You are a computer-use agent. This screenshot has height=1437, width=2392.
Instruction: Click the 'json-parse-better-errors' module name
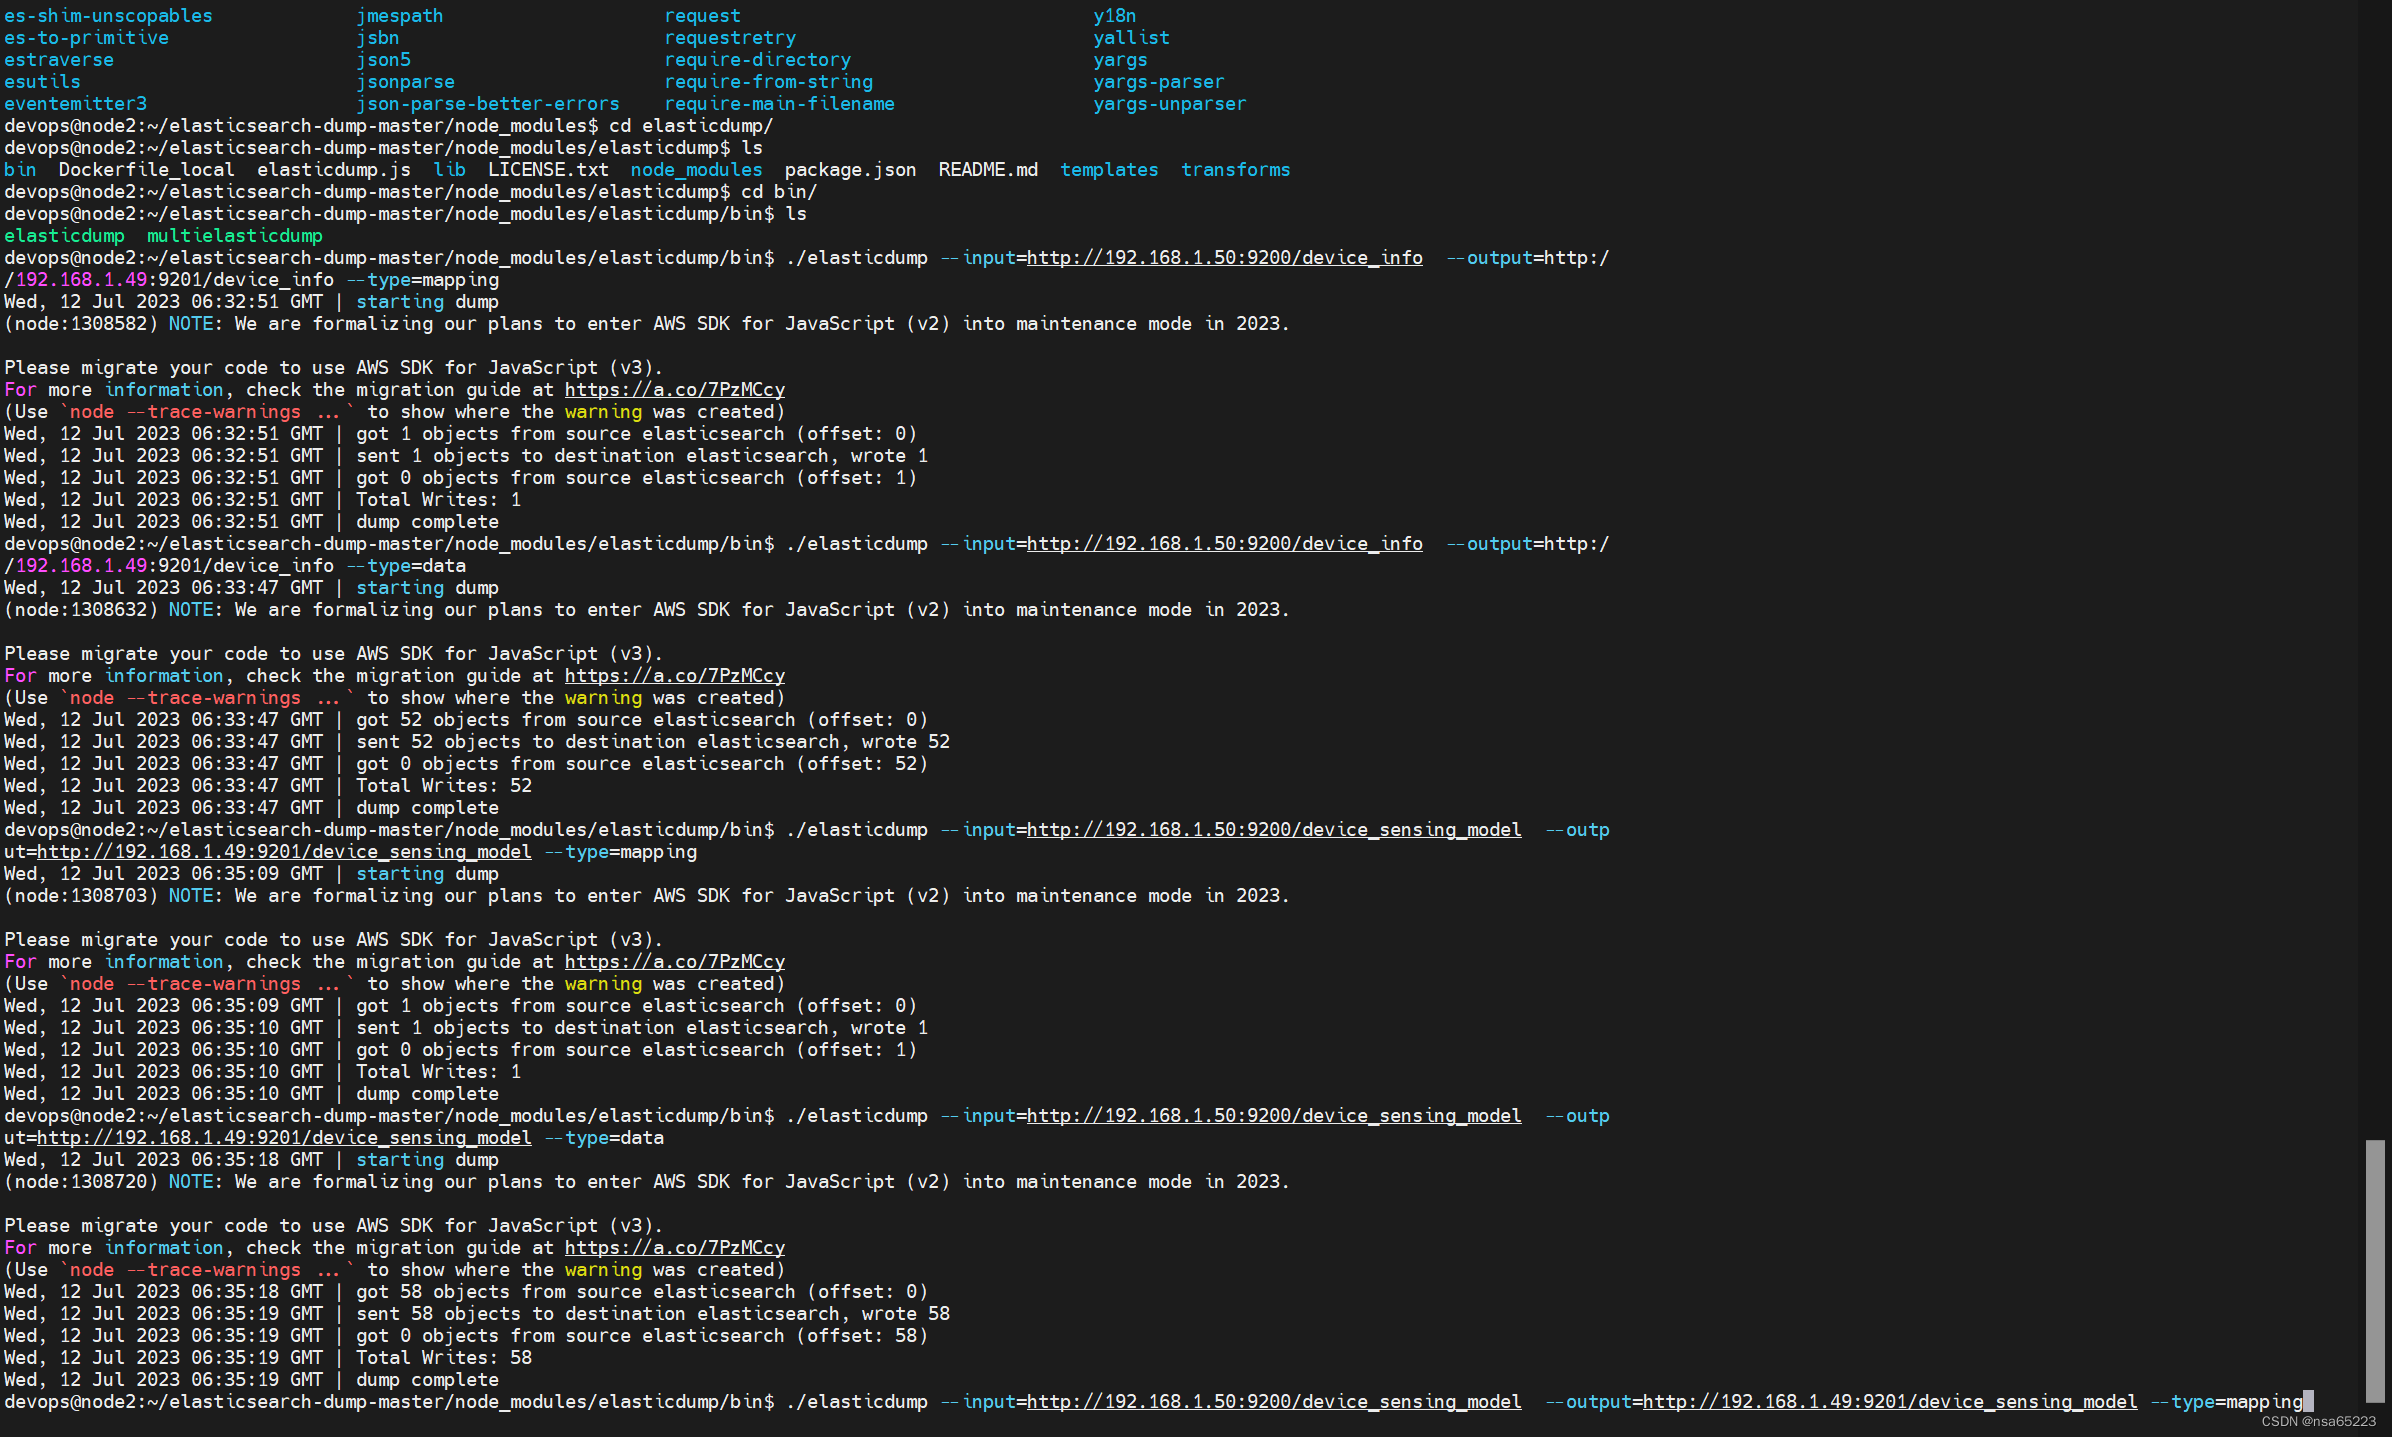[x=488, y=104]
